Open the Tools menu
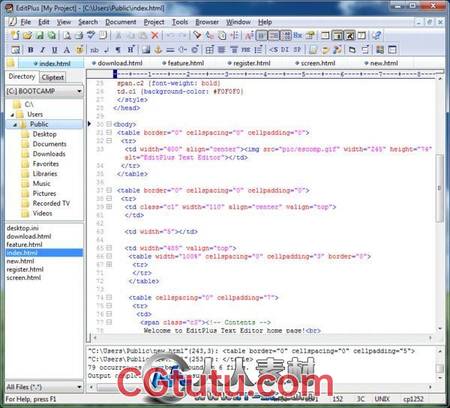This screenshot has height=408, width=450. pos(180,22)
